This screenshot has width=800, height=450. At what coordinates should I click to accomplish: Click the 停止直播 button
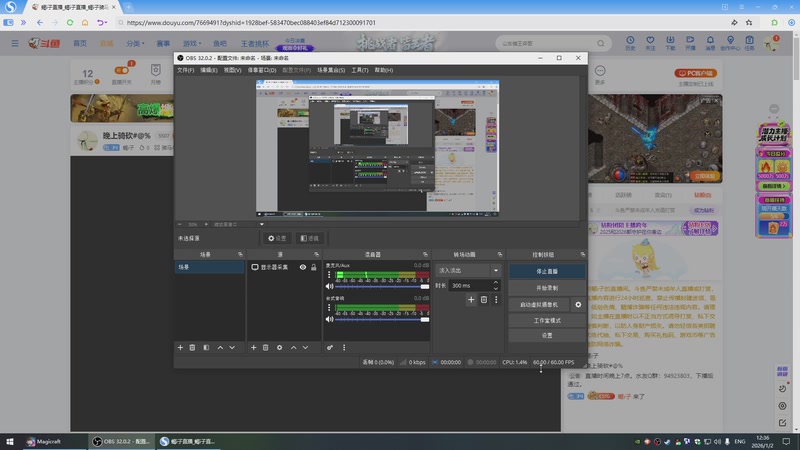(x=547, y=270)
